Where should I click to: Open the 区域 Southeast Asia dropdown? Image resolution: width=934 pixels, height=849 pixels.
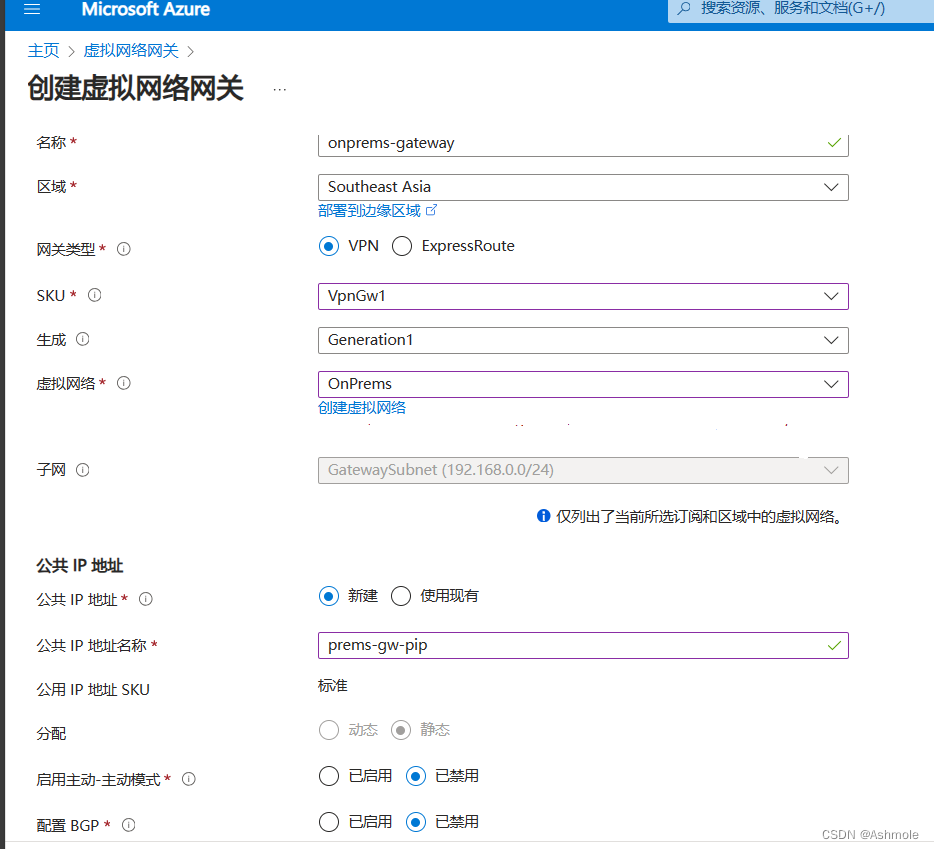[583, 187]
